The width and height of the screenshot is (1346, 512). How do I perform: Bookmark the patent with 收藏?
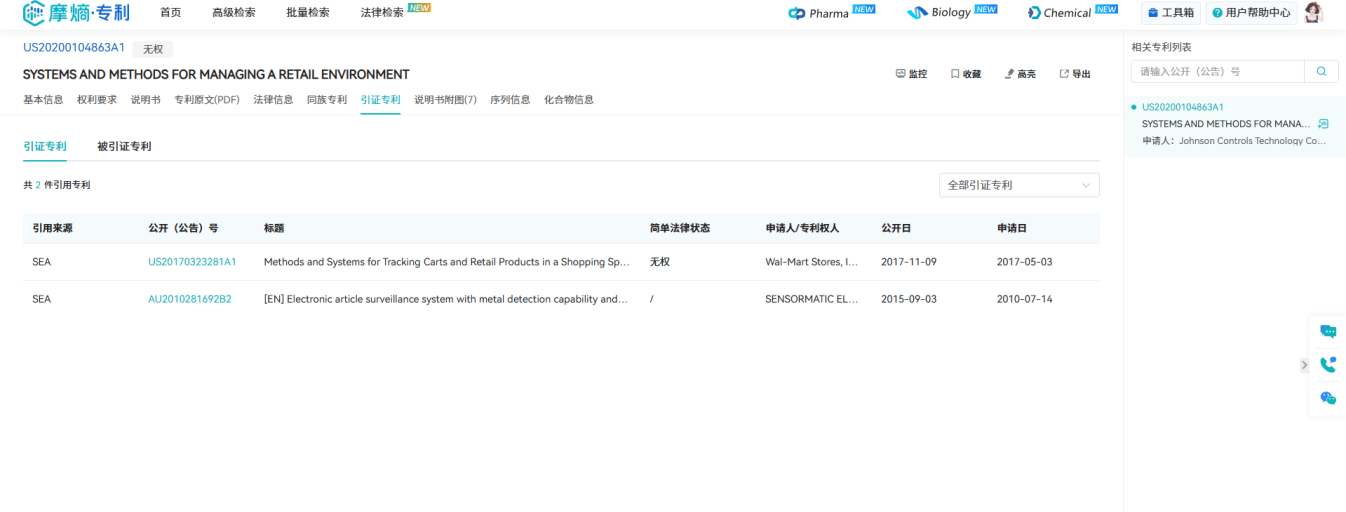[x=965, y=74]
